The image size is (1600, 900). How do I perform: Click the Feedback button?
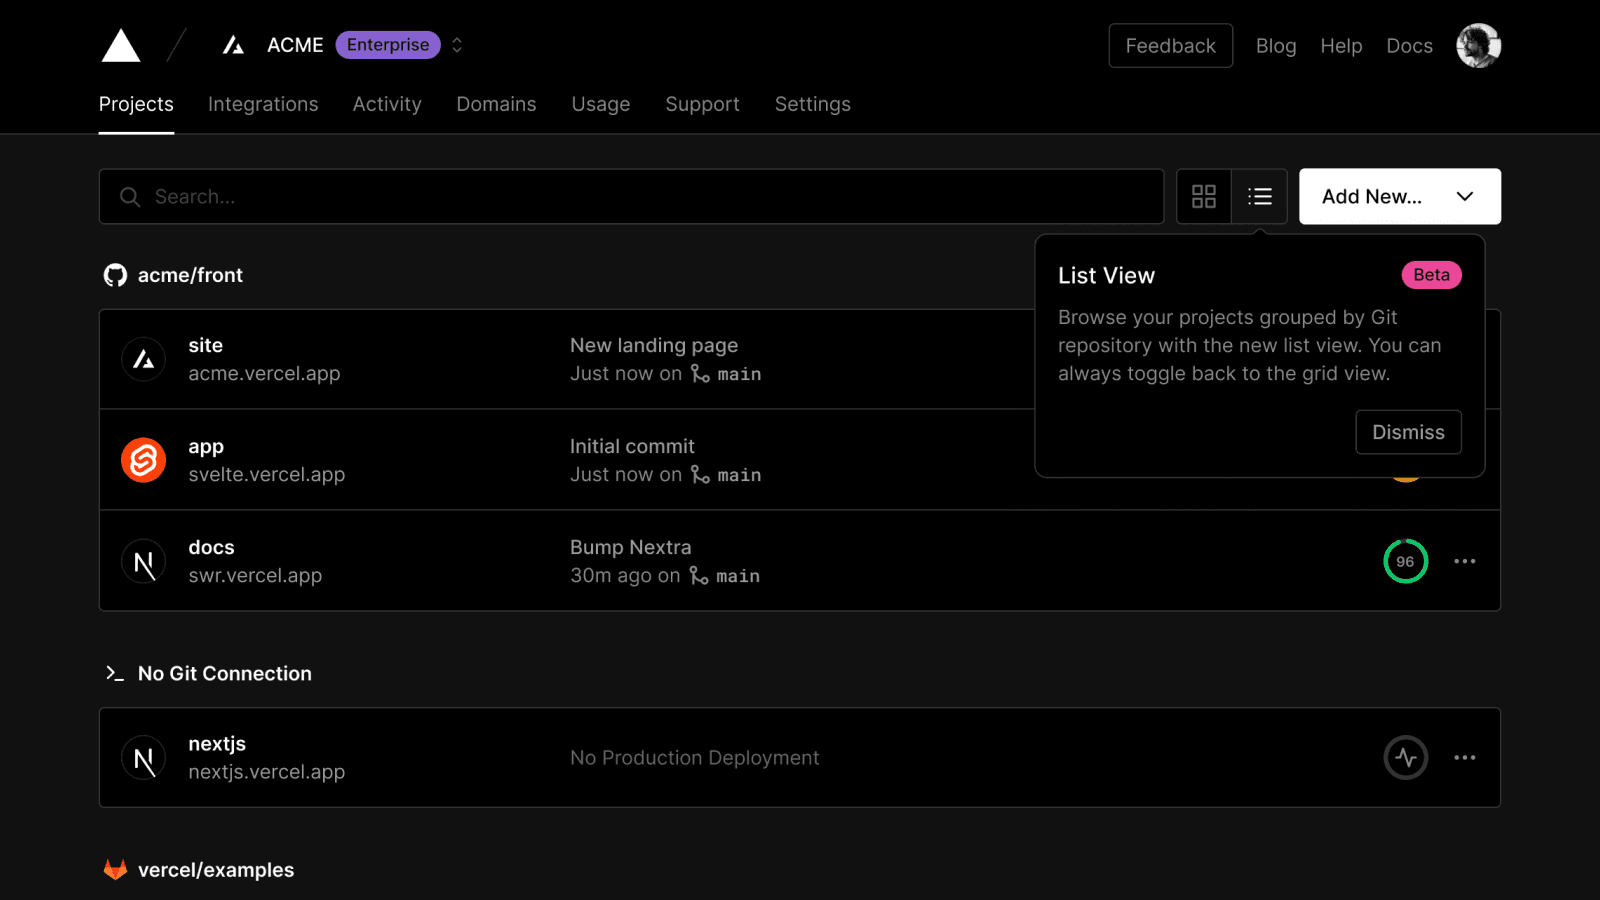1170,46
